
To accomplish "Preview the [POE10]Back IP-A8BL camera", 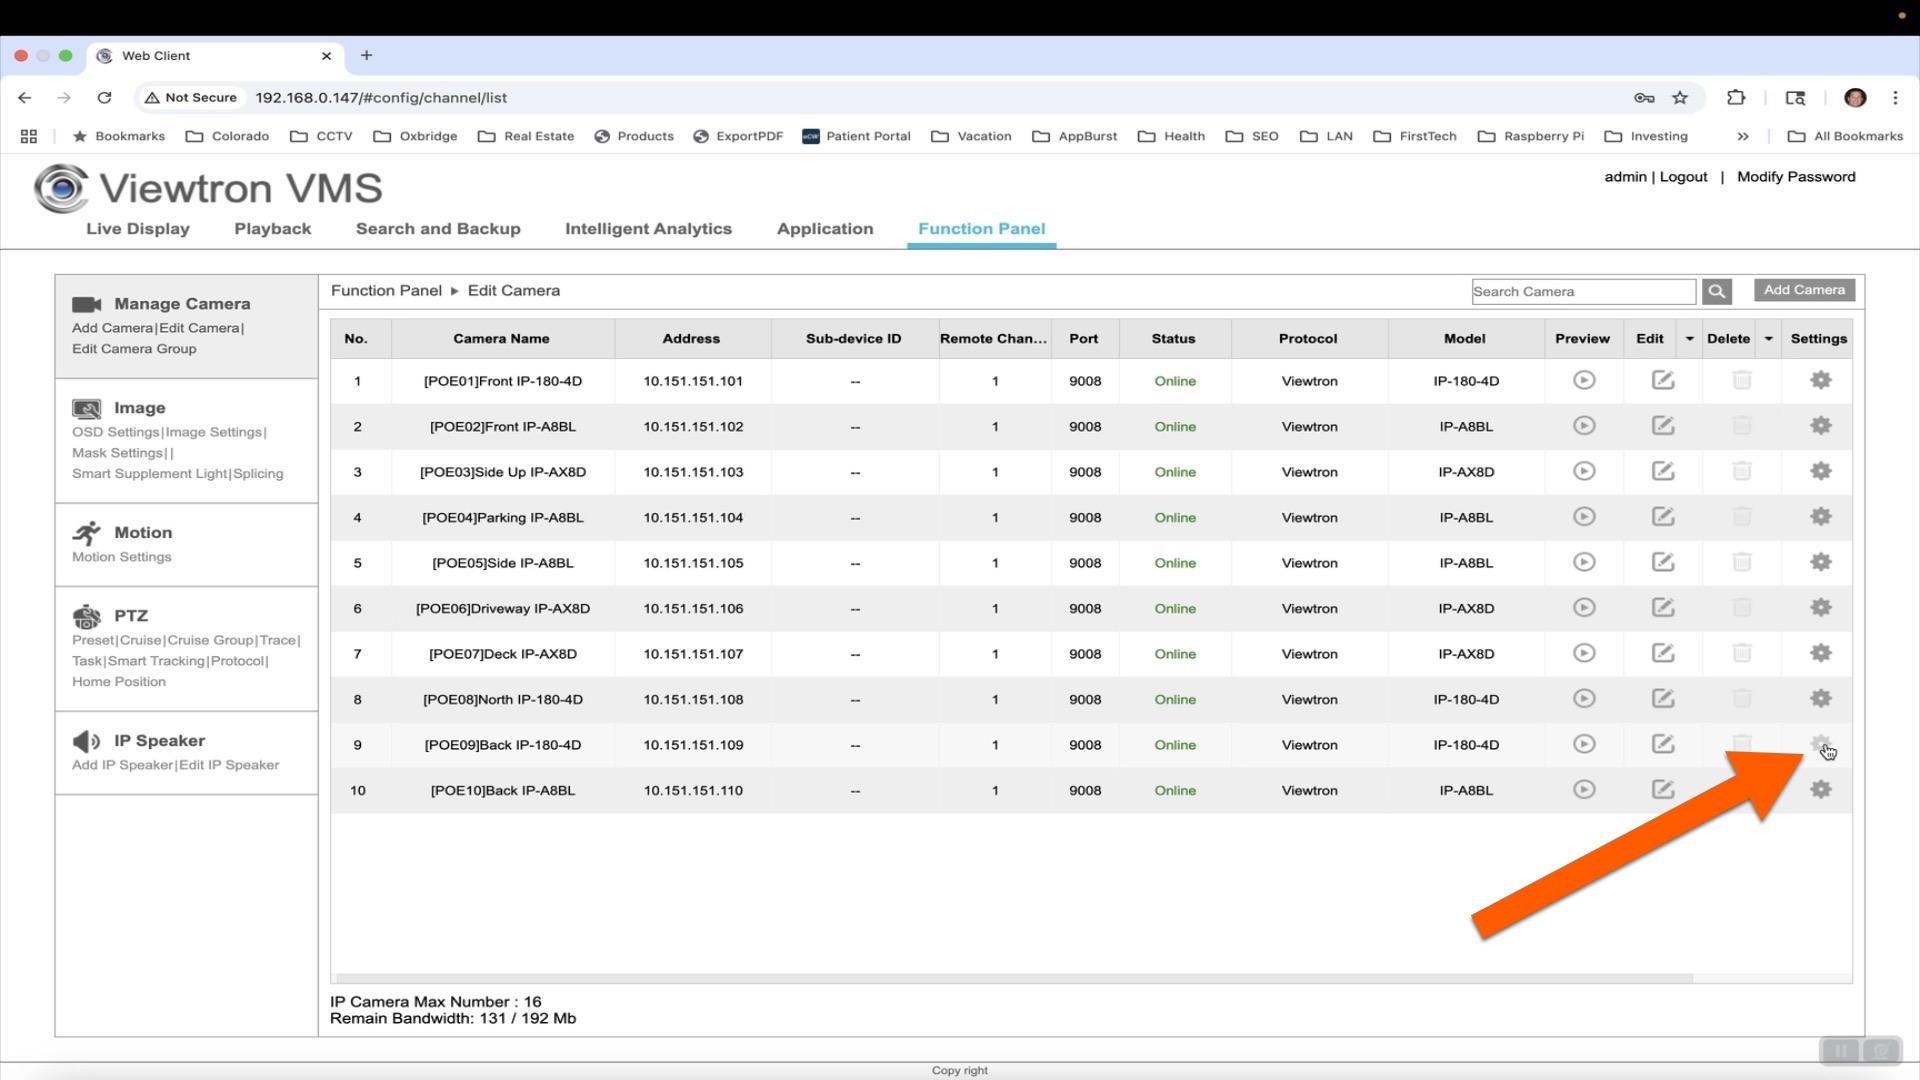I will tap(1584, 790).
